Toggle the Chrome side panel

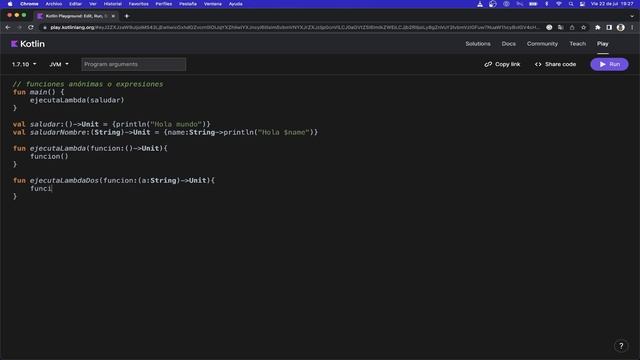pos(609,27)
